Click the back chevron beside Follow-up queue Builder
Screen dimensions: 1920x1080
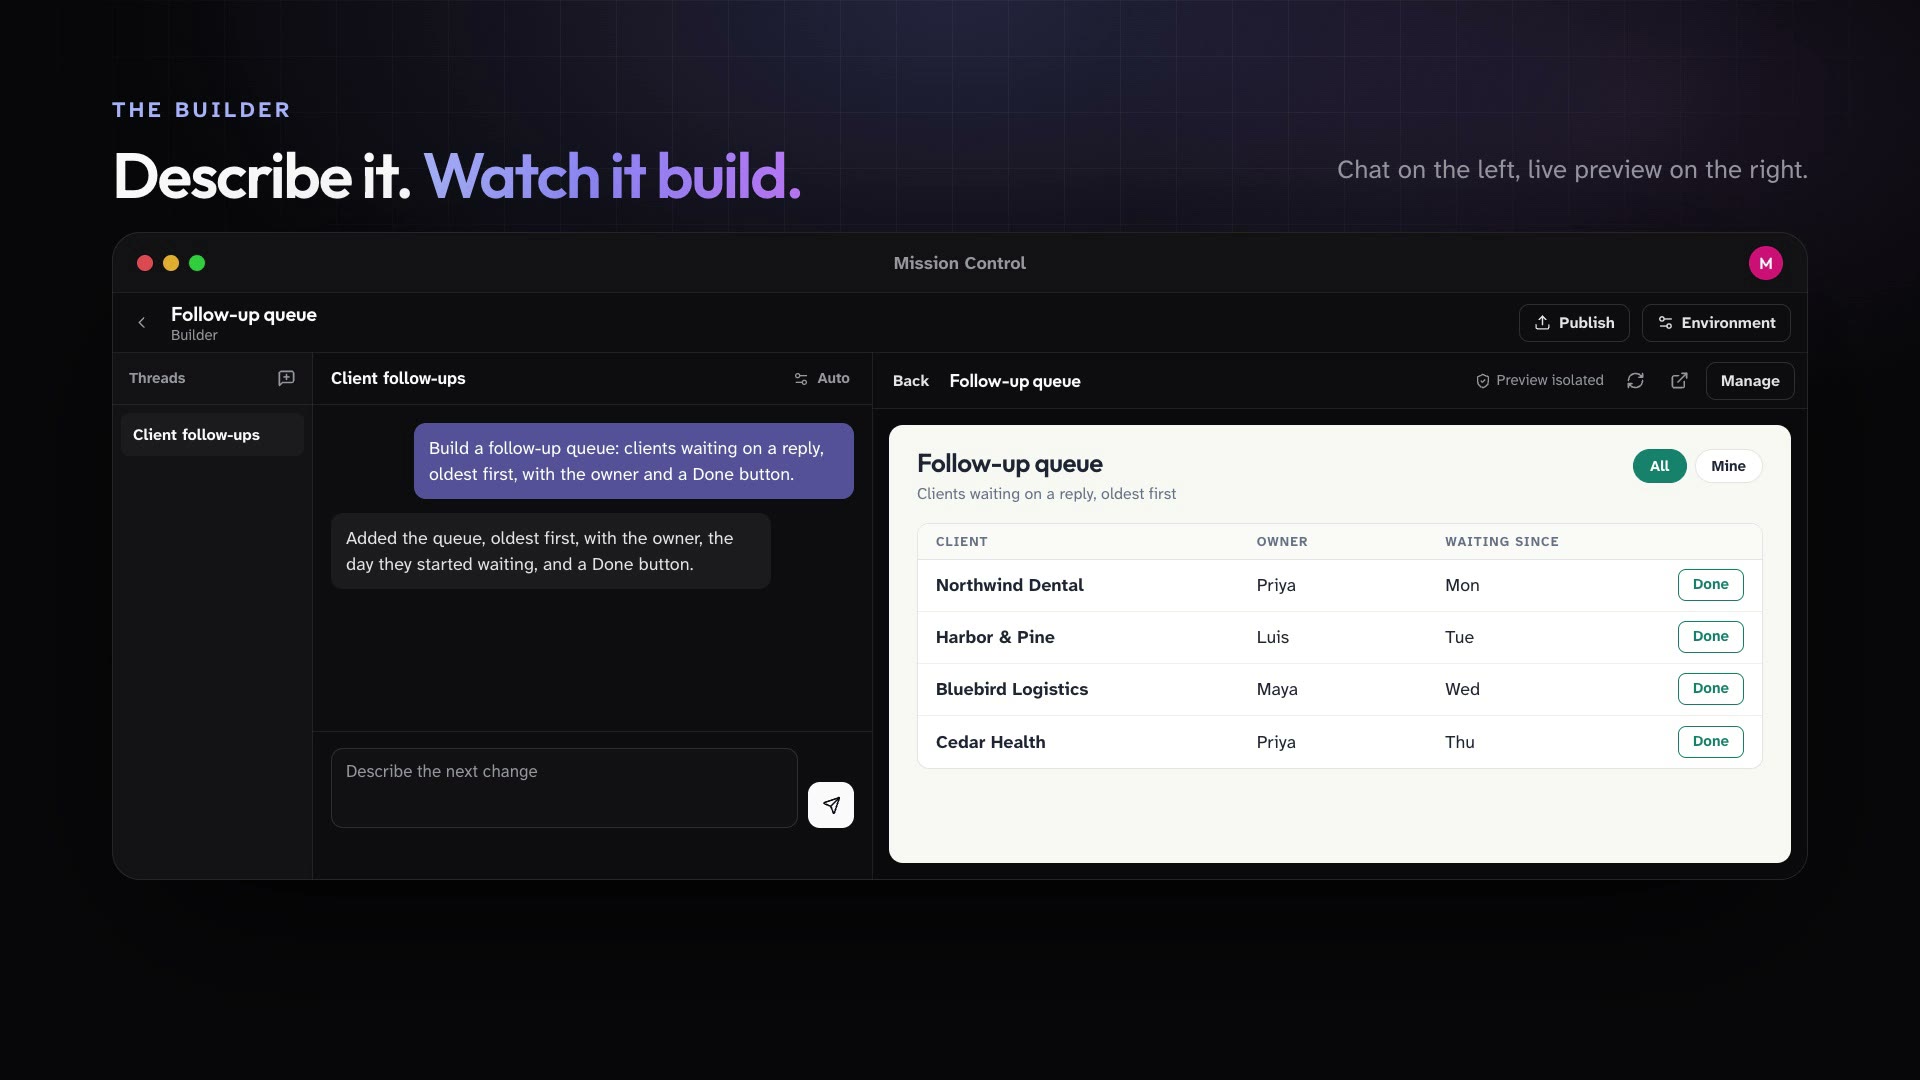click(x=142, y=322)
